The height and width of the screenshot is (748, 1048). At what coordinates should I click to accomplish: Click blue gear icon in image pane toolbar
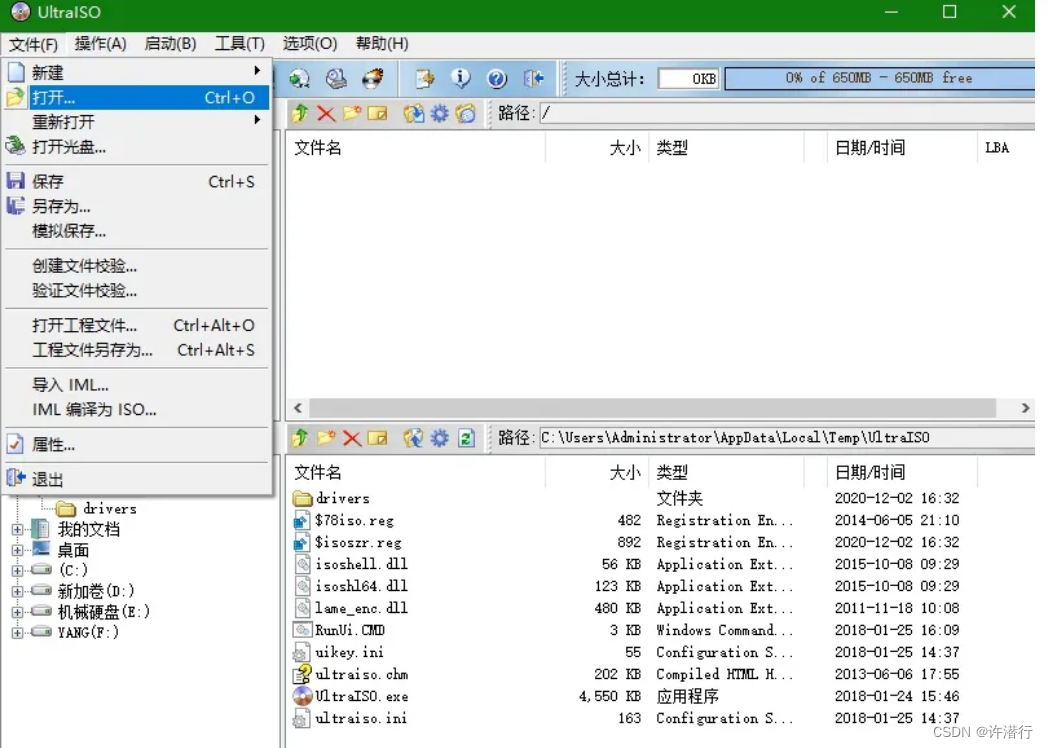point(439,113)
